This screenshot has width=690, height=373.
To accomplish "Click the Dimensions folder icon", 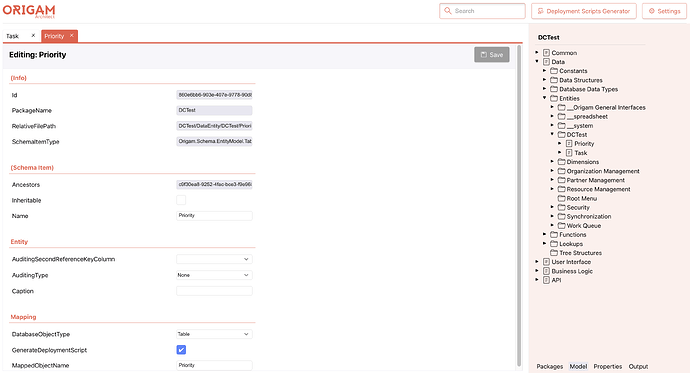I will pos(562,162).
